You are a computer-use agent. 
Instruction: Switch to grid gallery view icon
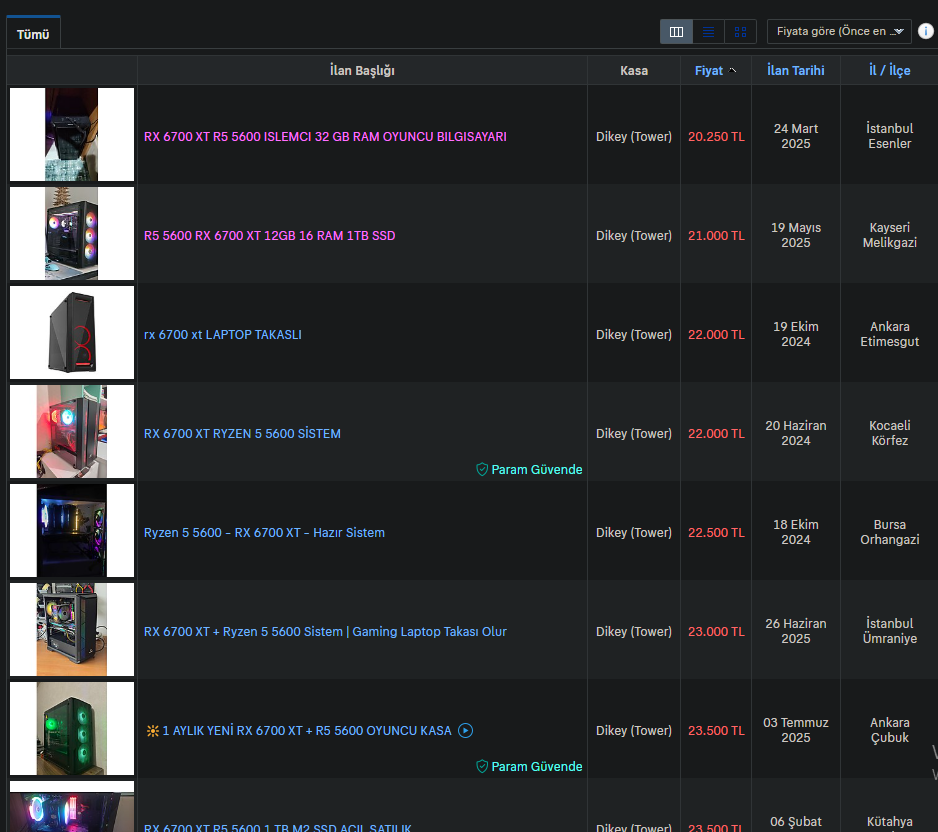(740, 32)
